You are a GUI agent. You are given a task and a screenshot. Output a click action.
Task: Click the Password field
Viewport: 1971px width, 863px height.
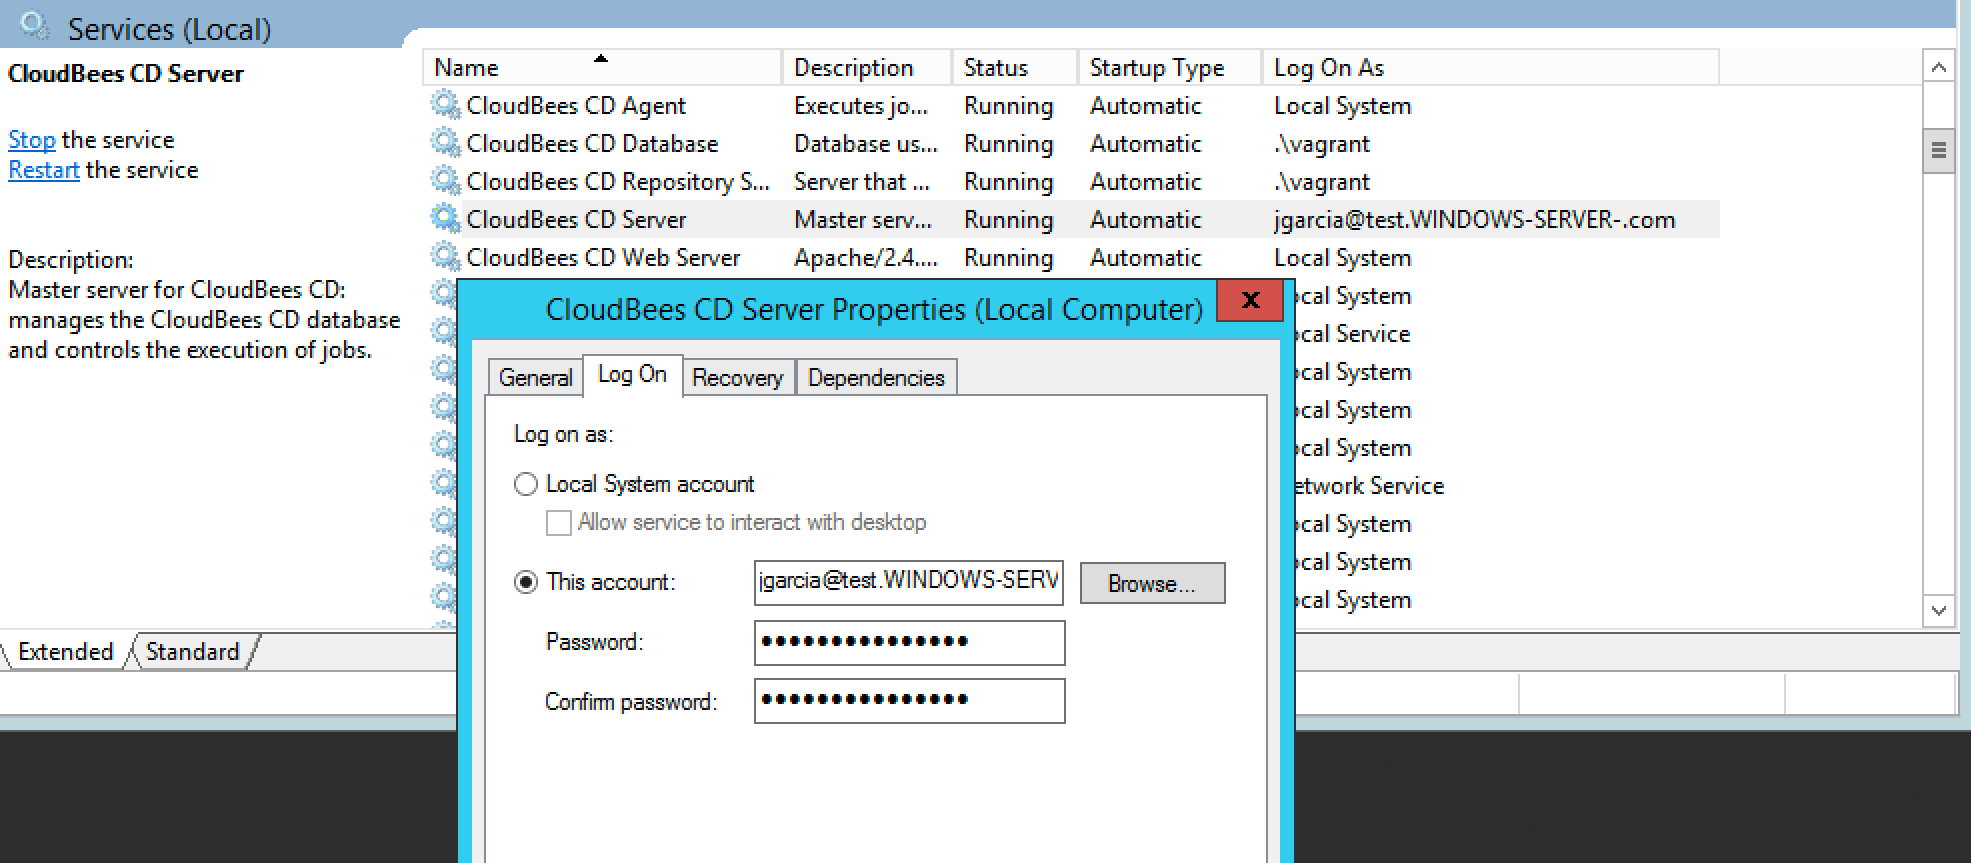tap(909, 642)
